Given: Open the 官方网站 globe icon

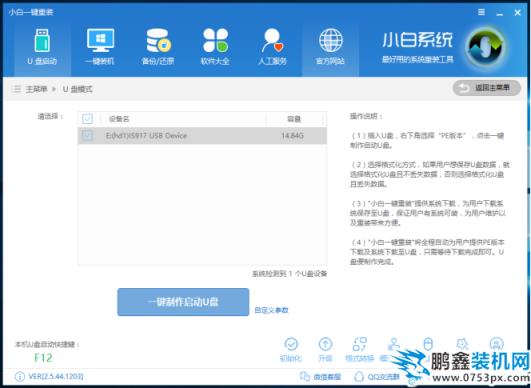Looking at the screenshot, I should (x=330, y=40).
